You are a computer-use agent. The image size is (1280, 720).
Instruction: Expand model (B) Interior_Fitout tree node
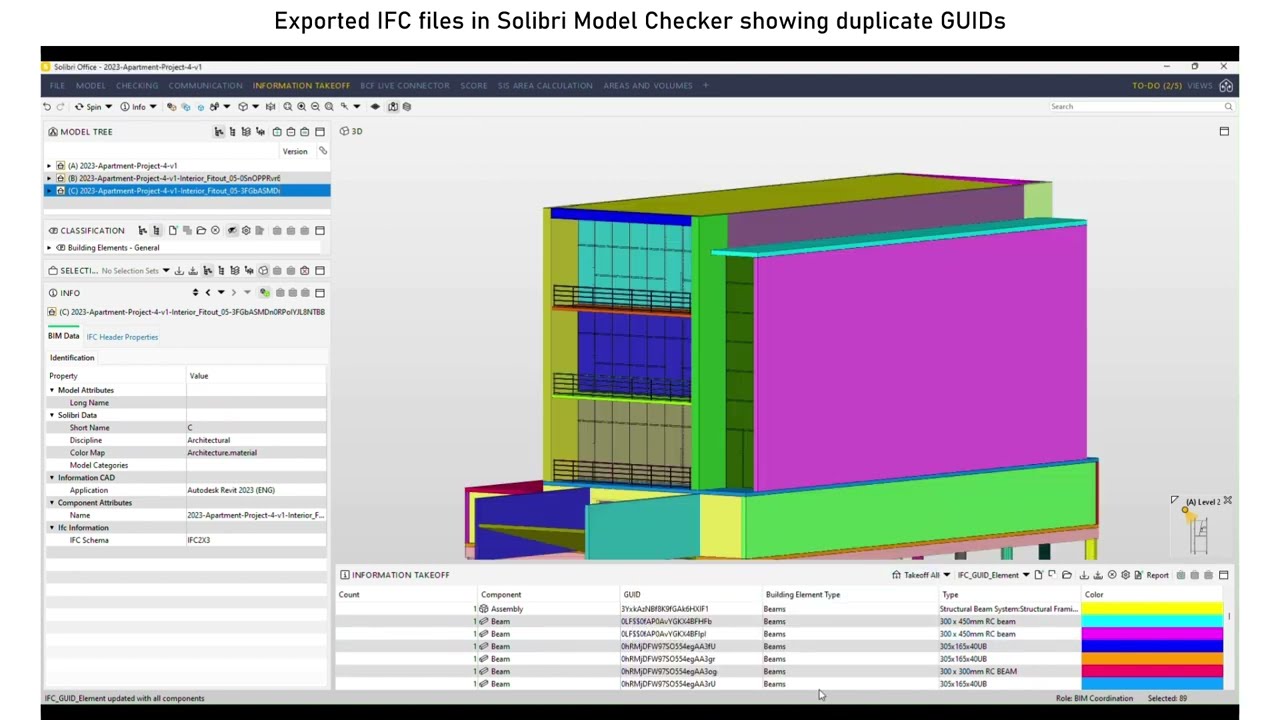coord(49,178)
